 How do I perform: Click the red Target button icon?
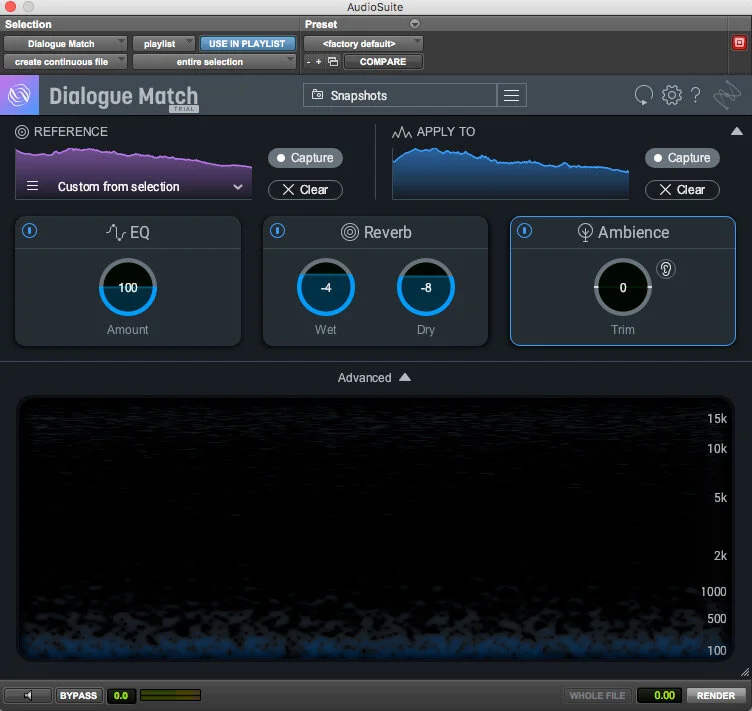[739, 43]
